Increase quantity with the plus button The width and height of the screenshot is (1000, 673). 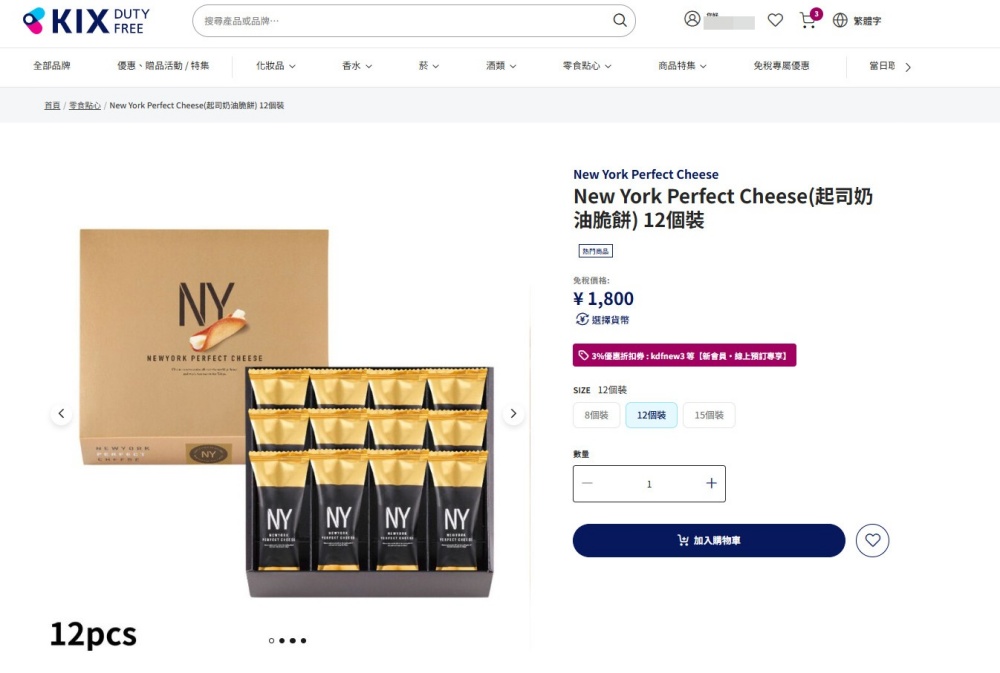tap(711, 484)
